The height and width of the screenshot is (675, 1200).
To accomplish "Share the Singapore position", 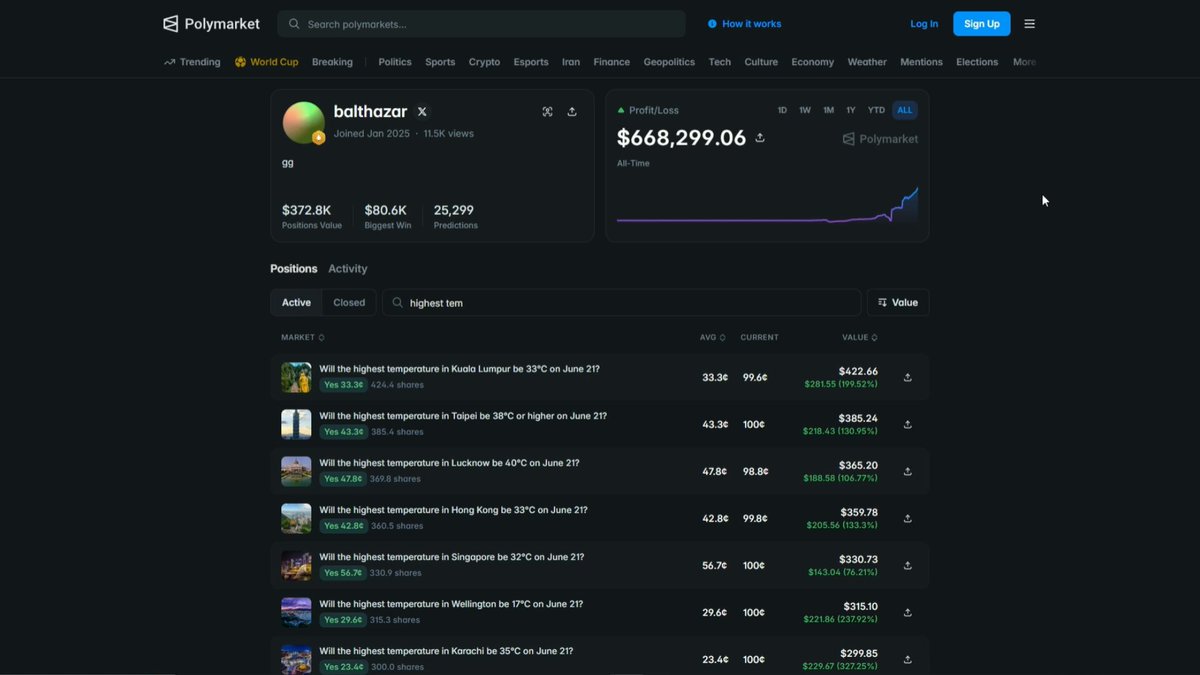I will click(x=908, y=566).
